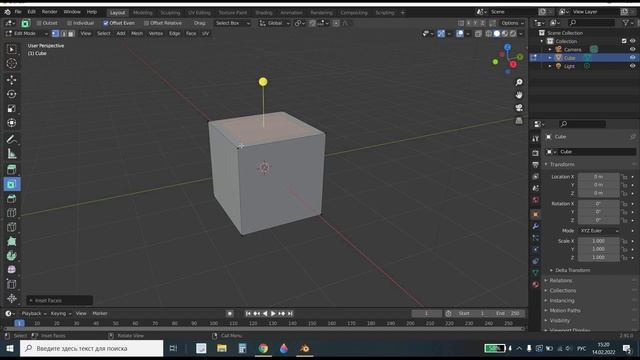Activate the Rotate tool
The height and width of the screenshot is (360, 640).
pyautogui.click(x=11, y=94)
